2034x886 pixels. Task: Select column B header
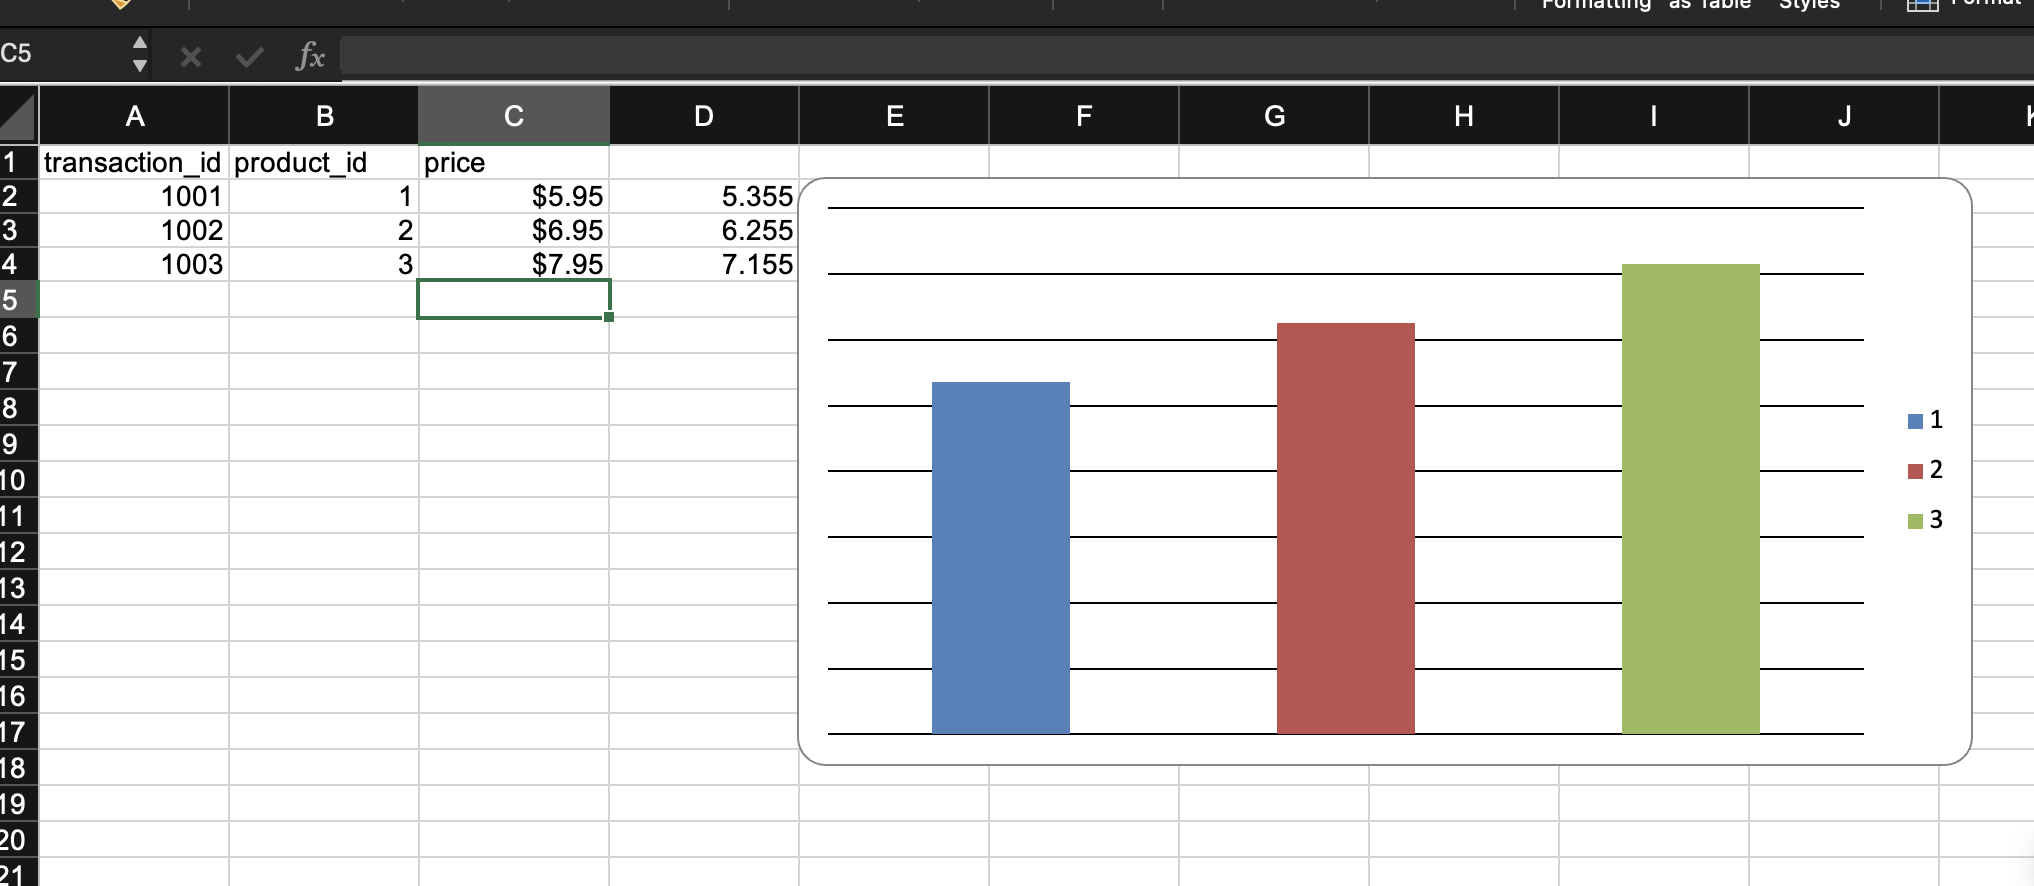(x=324, y=116)
